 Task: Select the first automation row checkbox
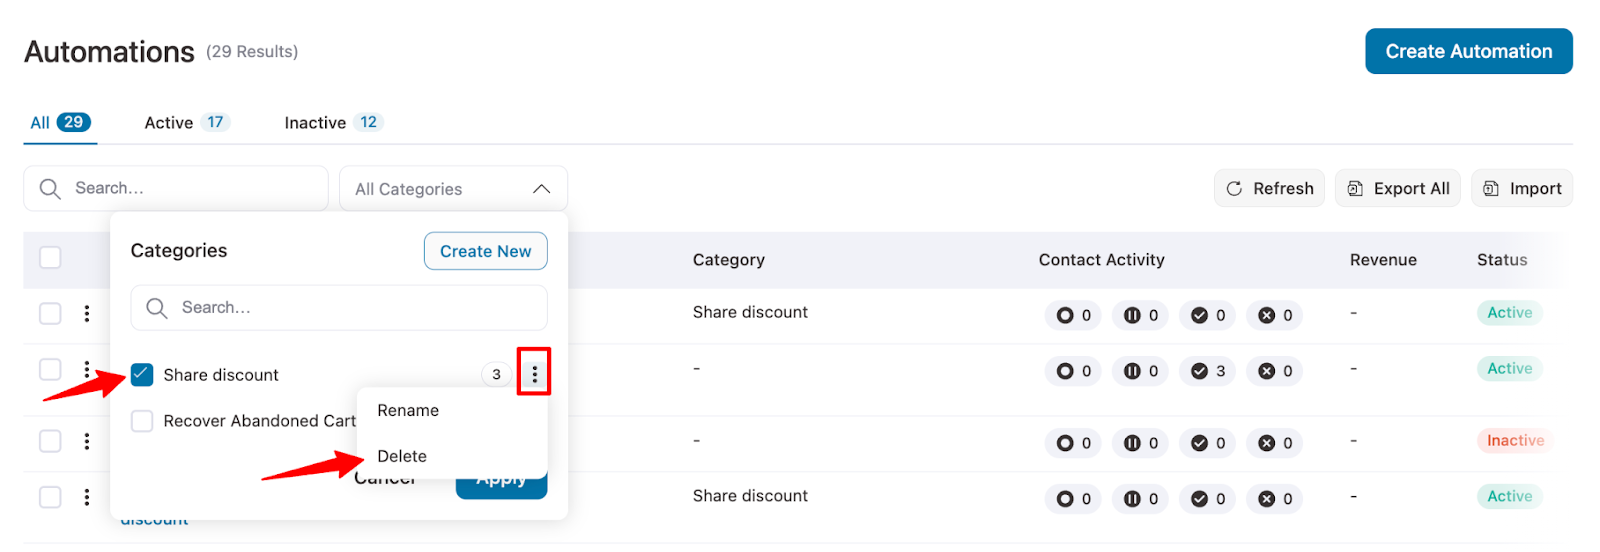50,314
